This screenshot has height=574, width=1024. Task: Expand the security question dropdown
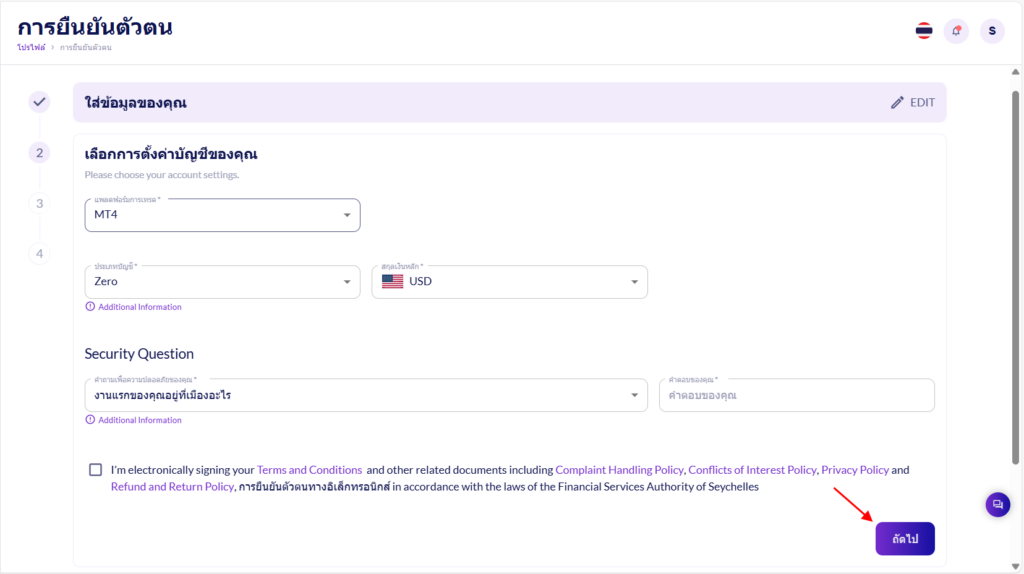[x=365, y=395]
